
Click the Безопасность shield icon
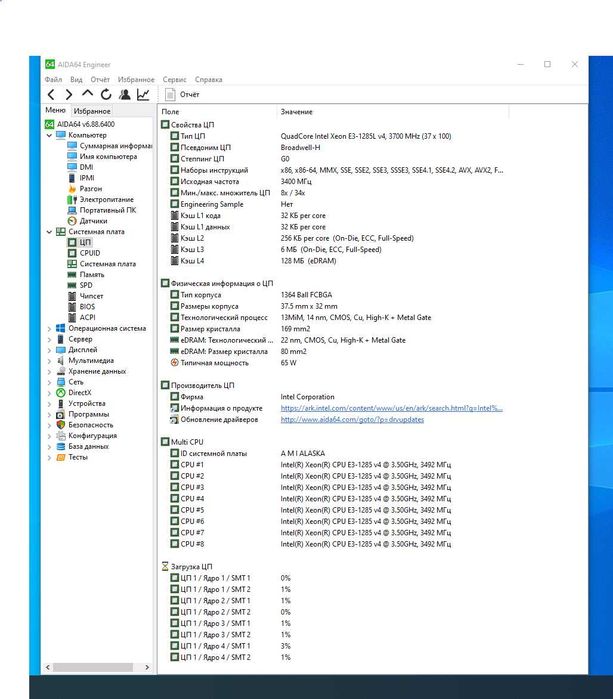(x=61, y=425)
